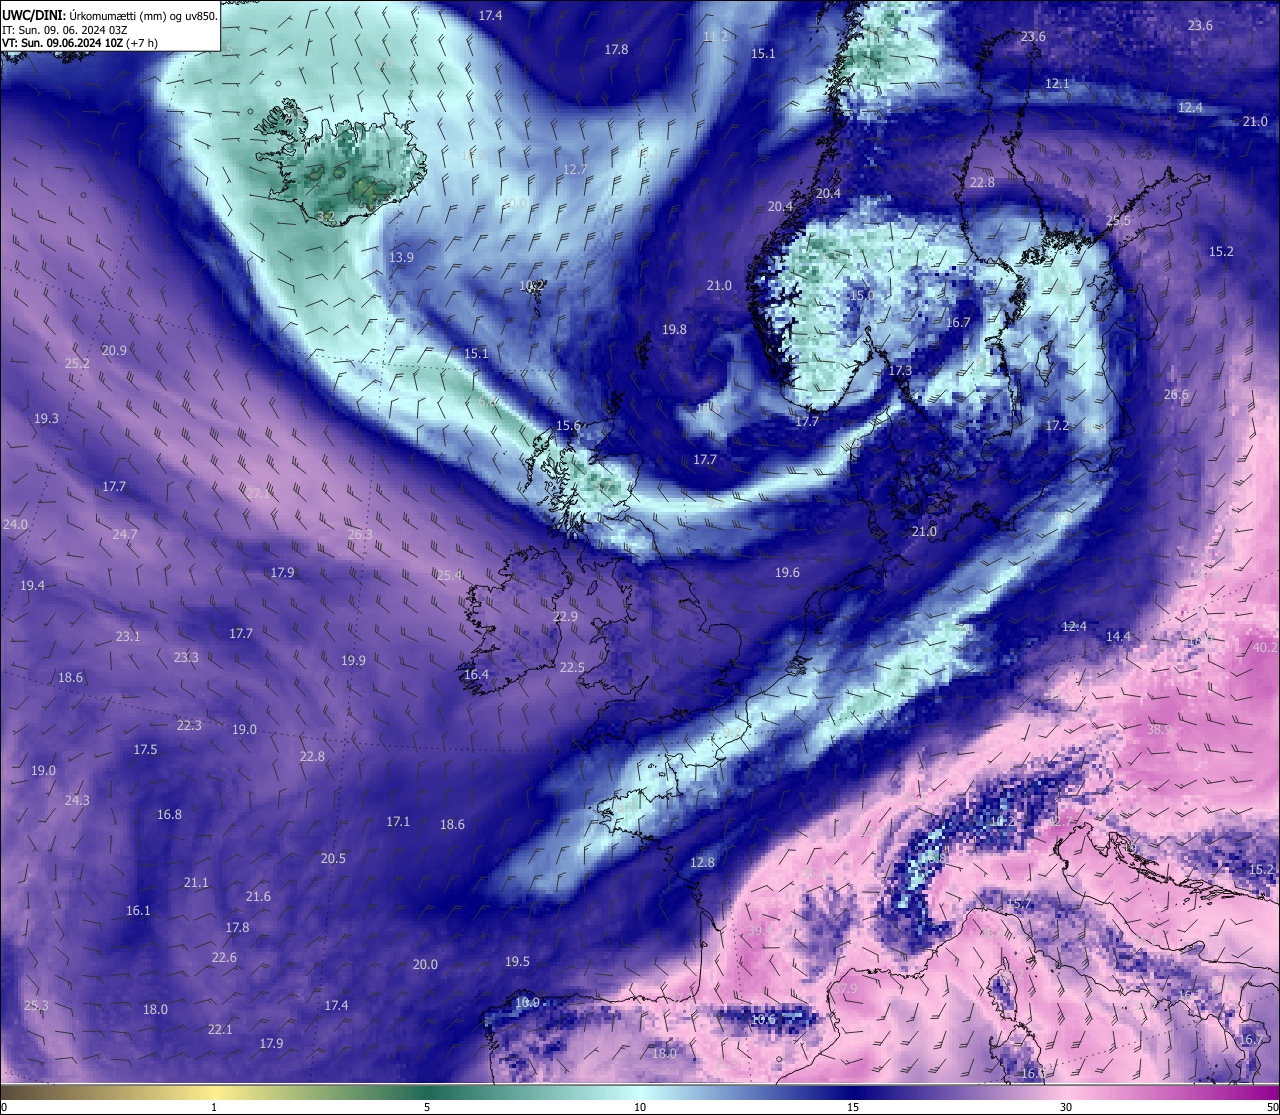Screen dimensions: 1280x1115
Task: Click the 26.3 value label
Action: (x=360, y=535)
